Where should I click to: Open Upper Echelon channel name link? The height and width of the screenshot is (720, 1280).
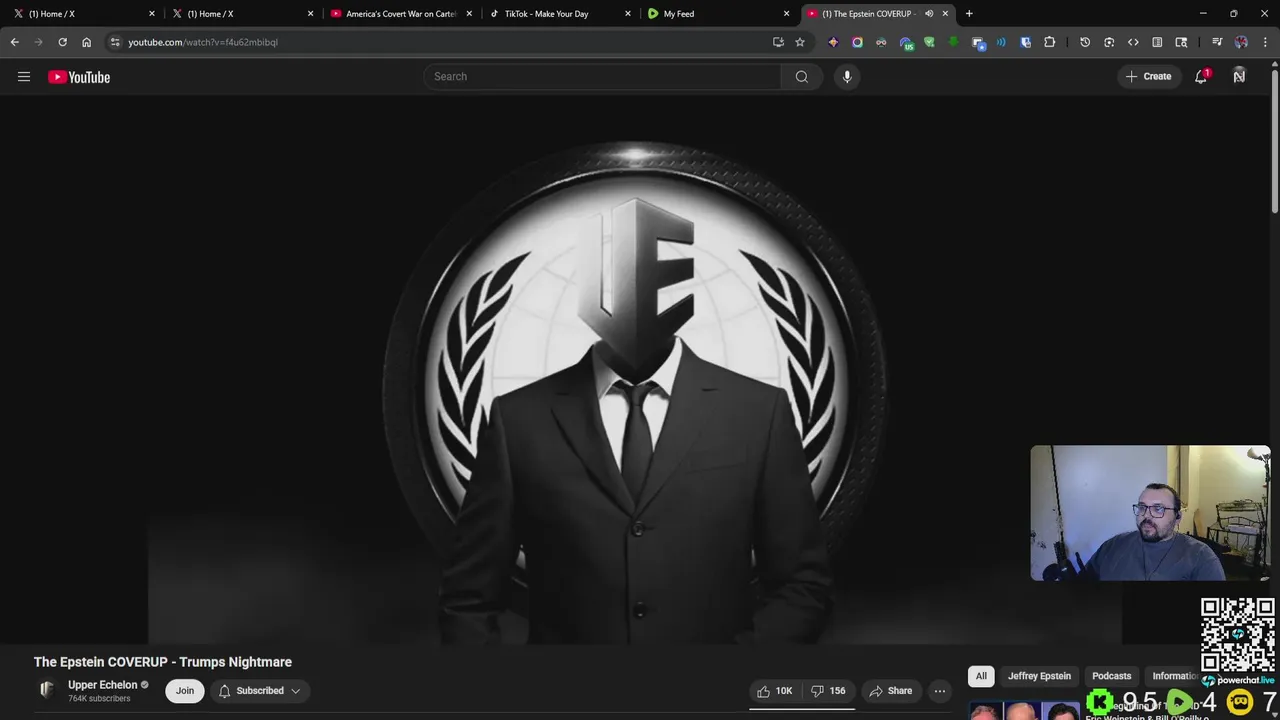102,685
